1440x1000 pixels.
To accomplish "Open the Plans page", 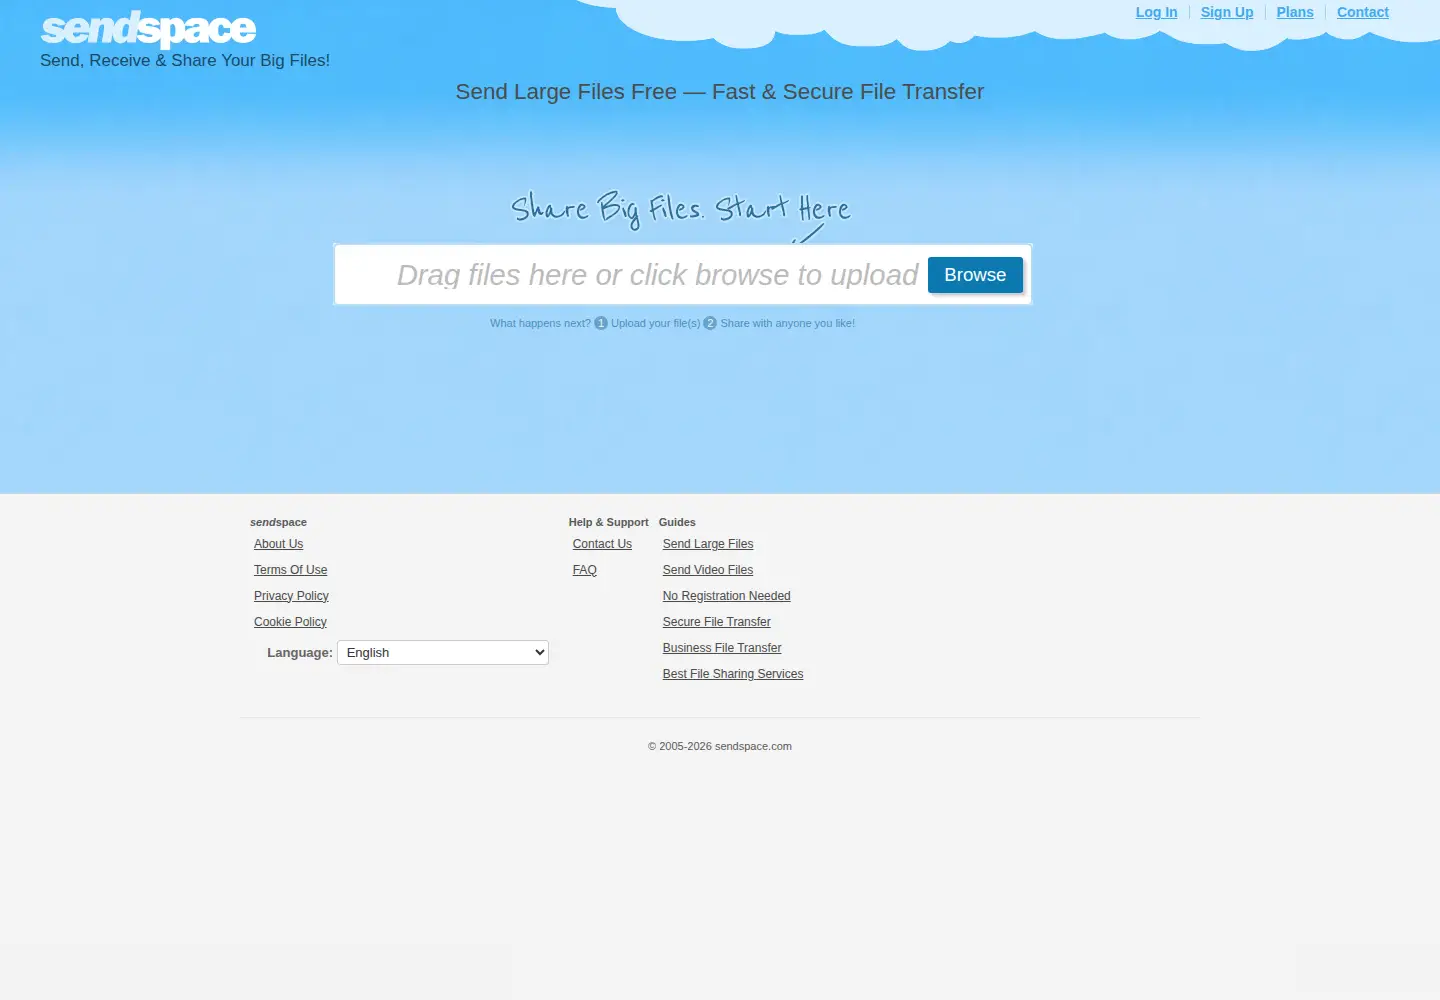I will point(1295,12).
